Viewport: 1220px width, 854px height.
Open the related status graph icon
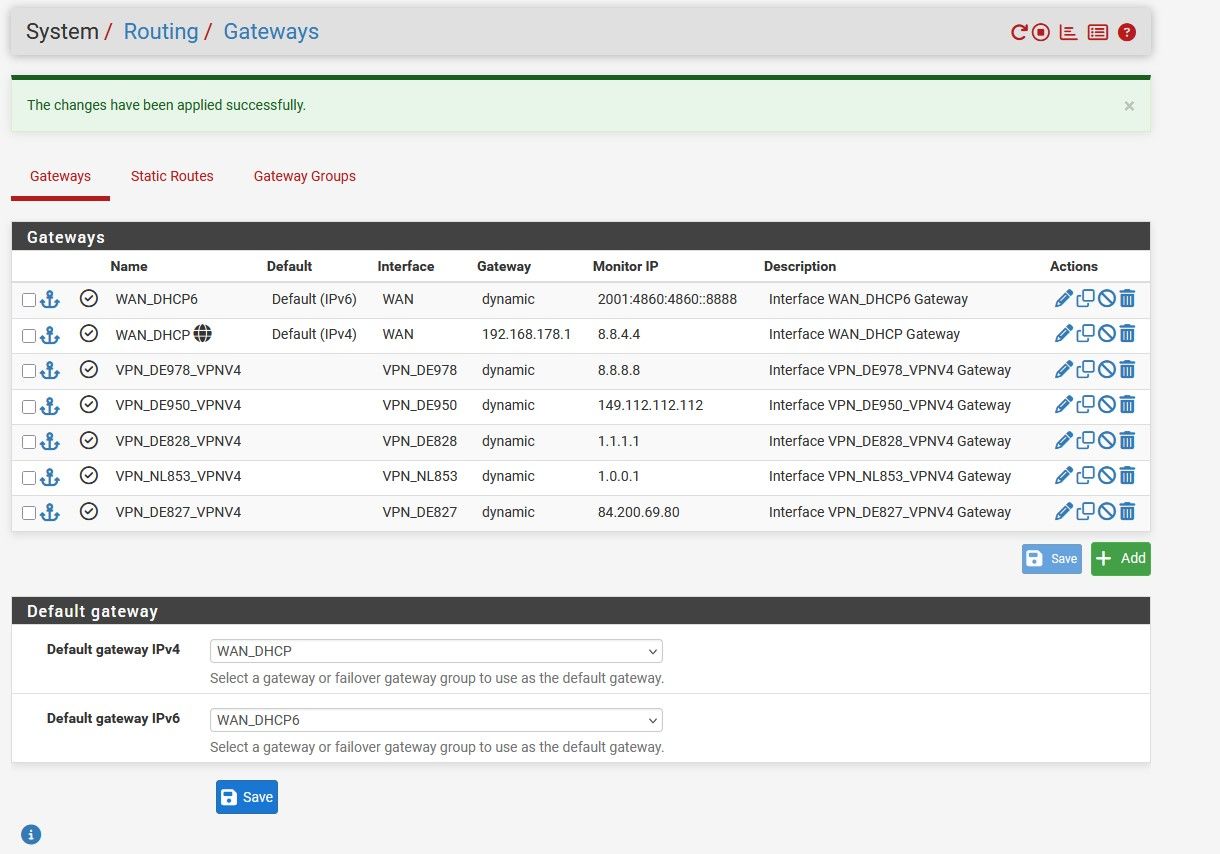(x=1068, y=32)
